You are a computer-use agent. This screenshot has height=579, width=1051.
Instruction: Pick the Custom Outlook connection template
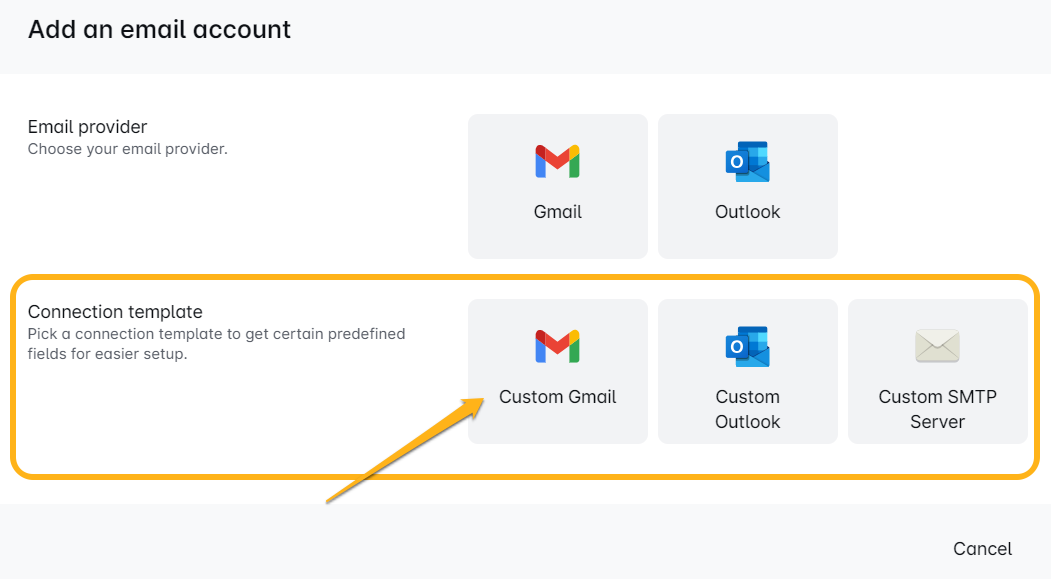click(747, 371)
